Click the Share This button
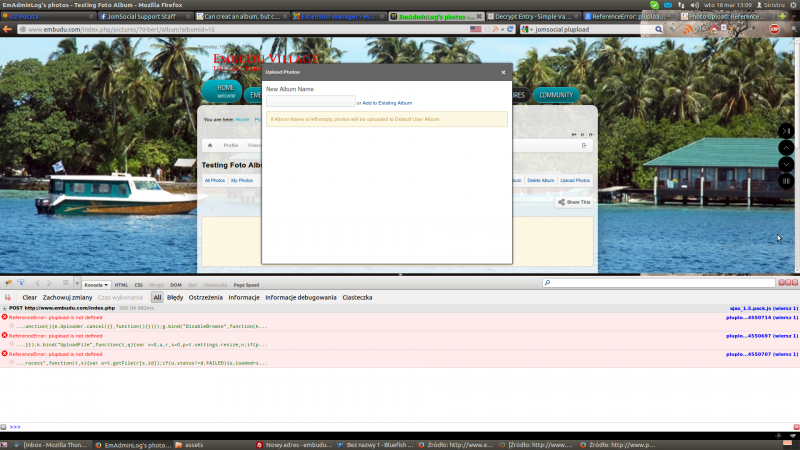 [x=574, y=202]
